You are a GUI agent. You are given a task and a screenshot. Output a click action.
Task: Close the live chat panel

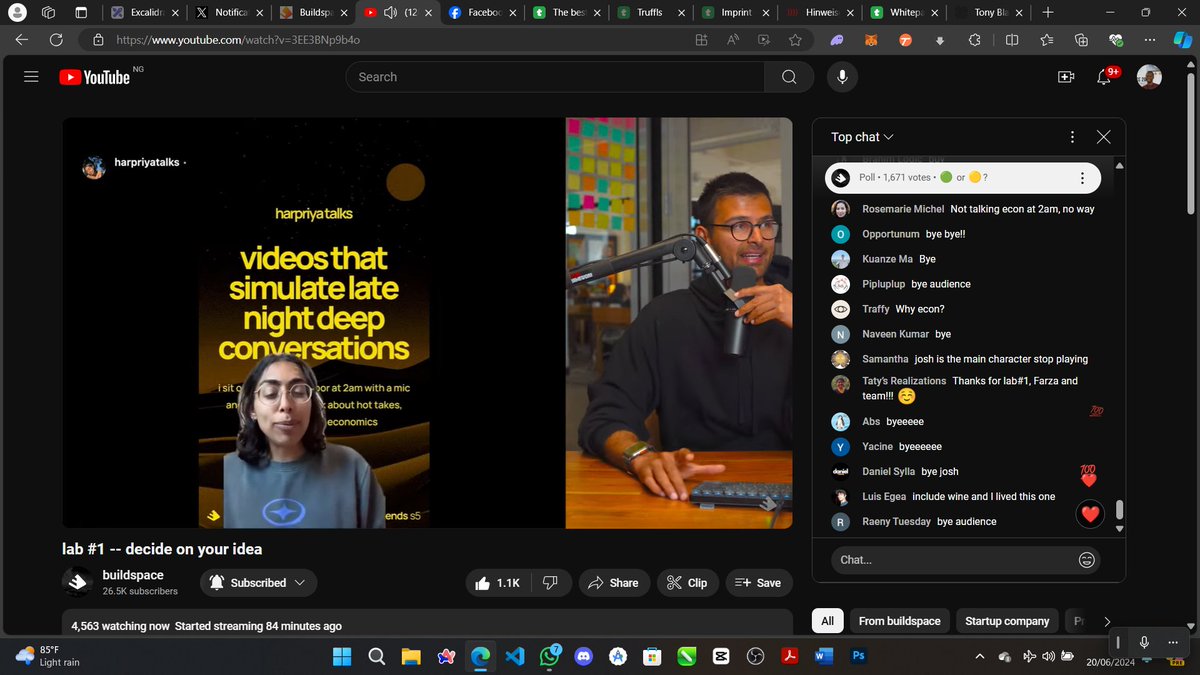pyautogui.click(x=1103, y=137)
